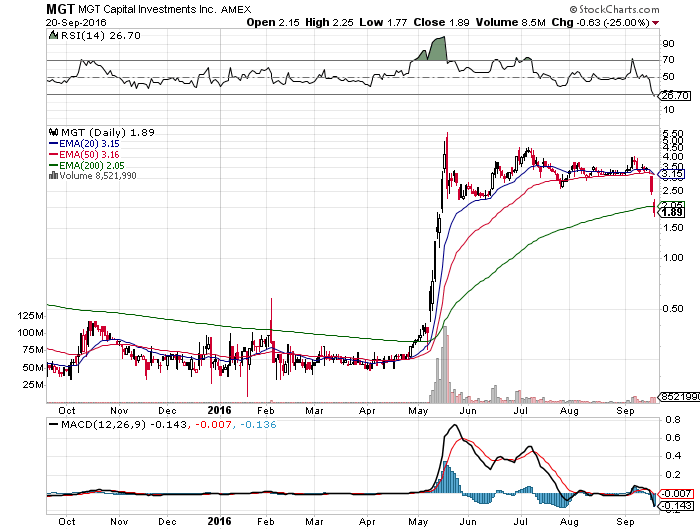Screen dimensions: 700x530
Task: Click the 8521990 volume tag on right axis
Action: pos(679,396)
